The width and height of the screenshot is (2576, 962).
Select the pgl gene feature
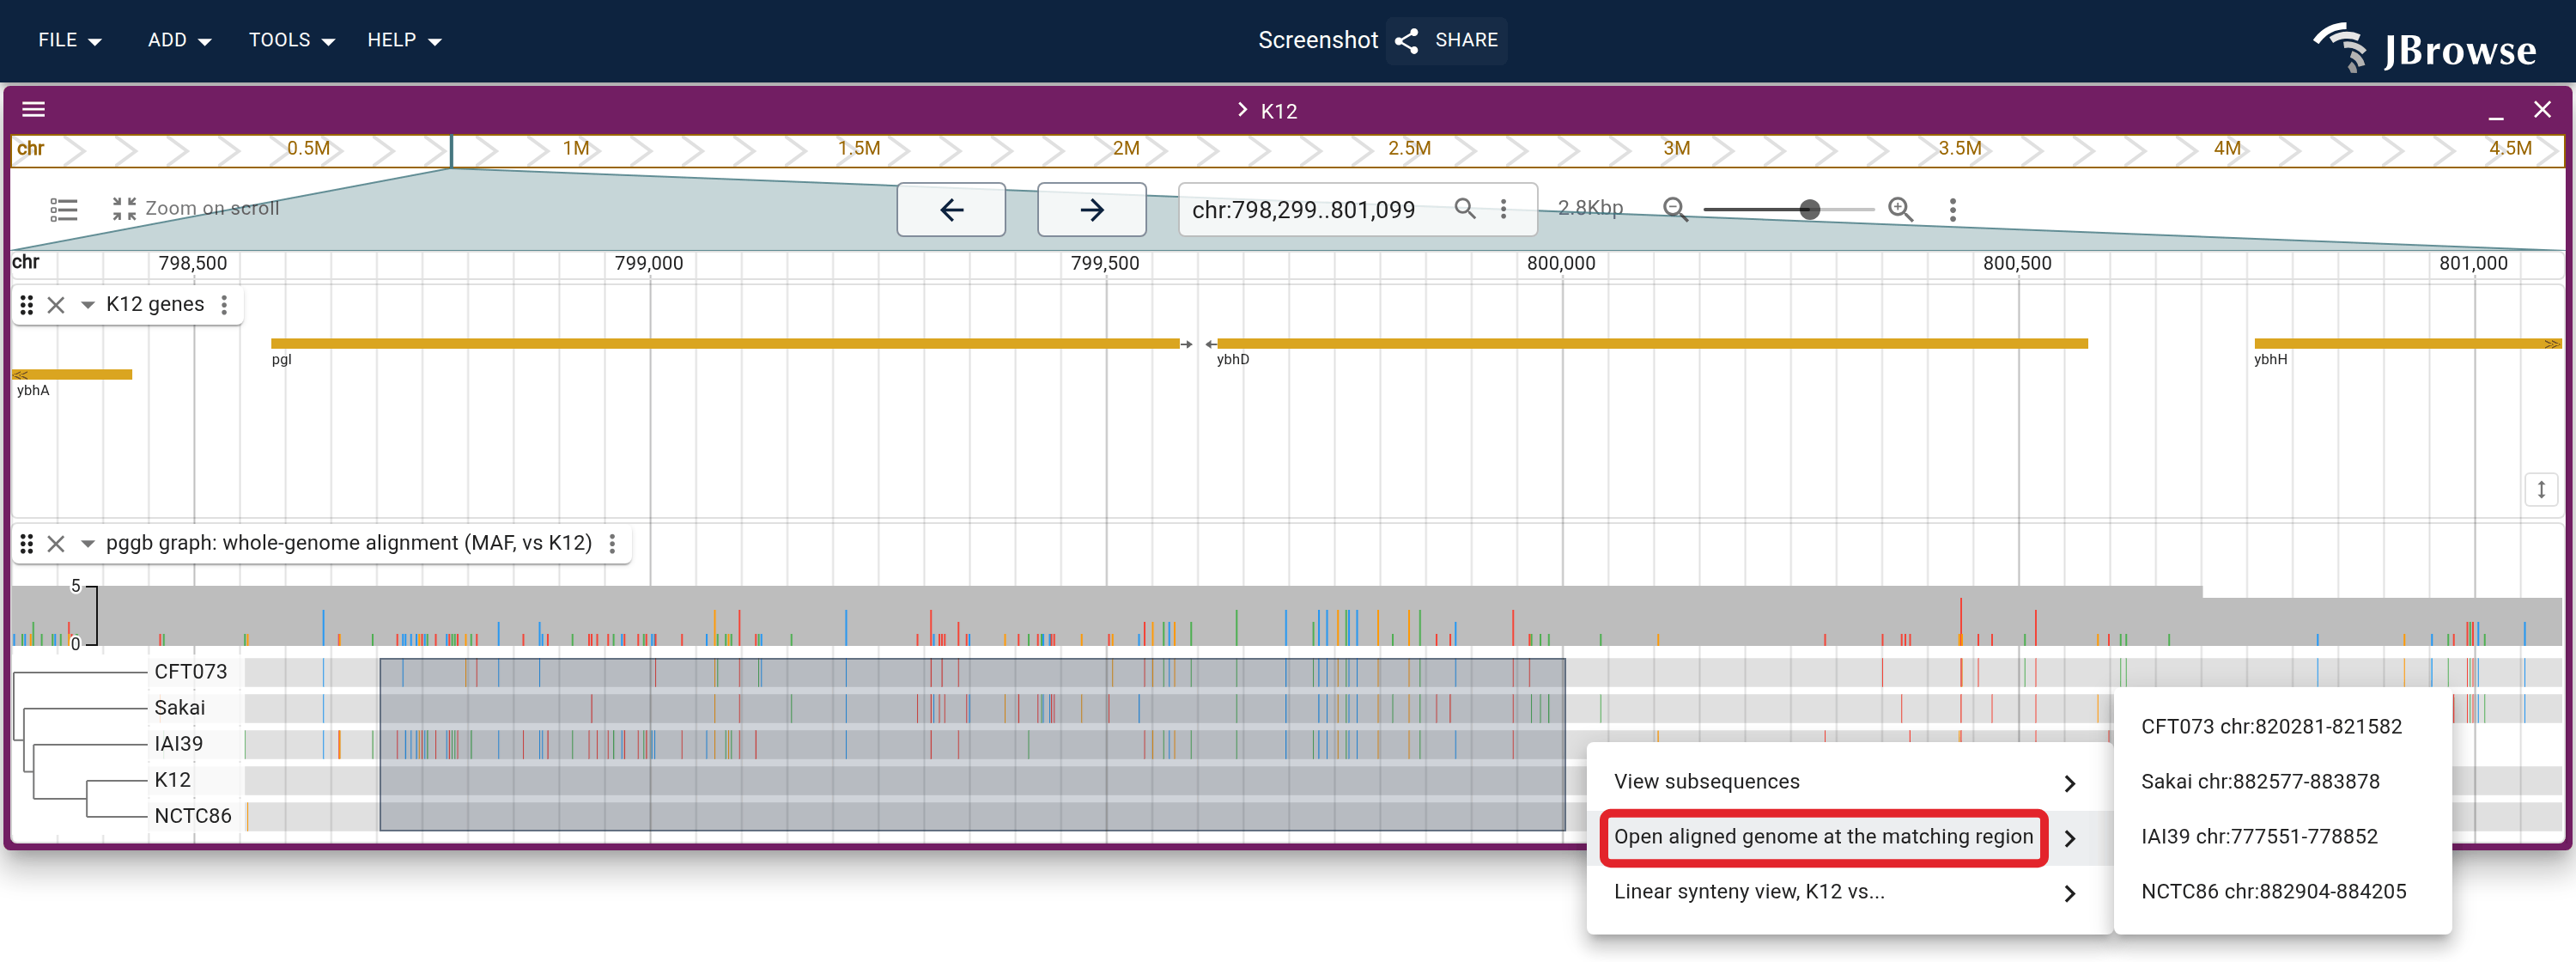point(726,344)
